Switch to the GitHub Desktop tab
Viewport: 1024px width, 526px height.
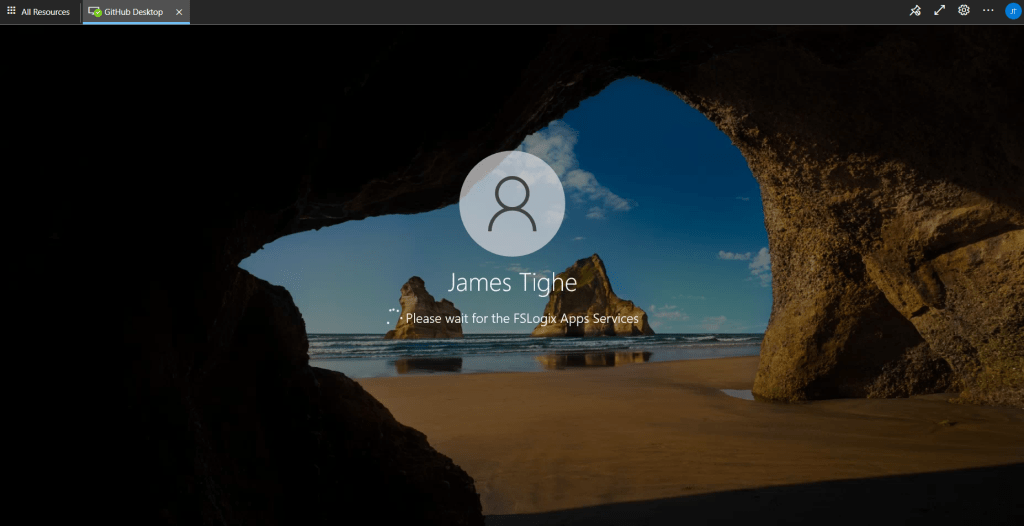(133, 12)
